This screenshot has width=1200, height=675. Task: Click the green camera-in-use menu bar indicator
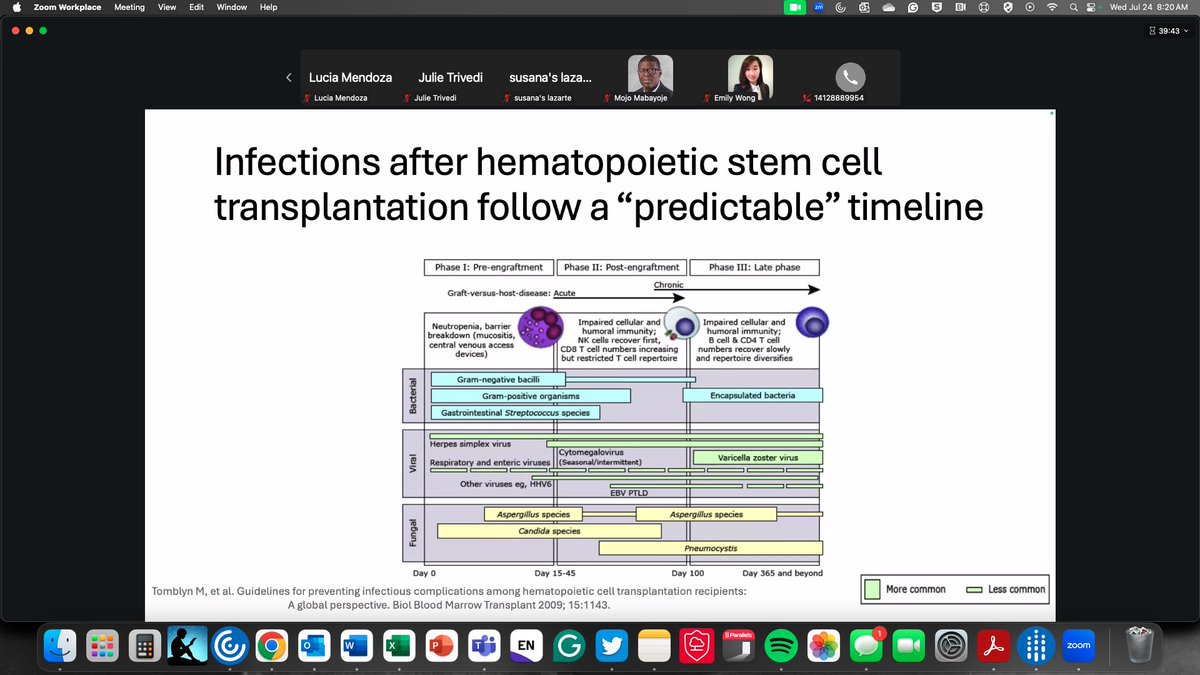(x=795, y=7)
